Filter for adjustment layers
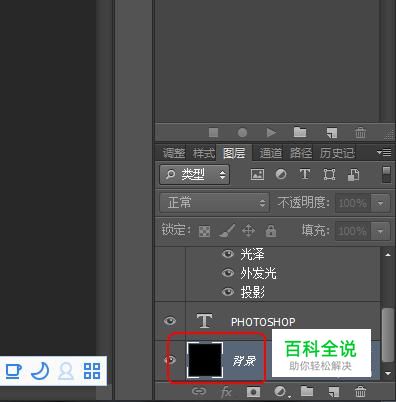The width and height of the screenshot is (396, 402). (x=281, y=174)
